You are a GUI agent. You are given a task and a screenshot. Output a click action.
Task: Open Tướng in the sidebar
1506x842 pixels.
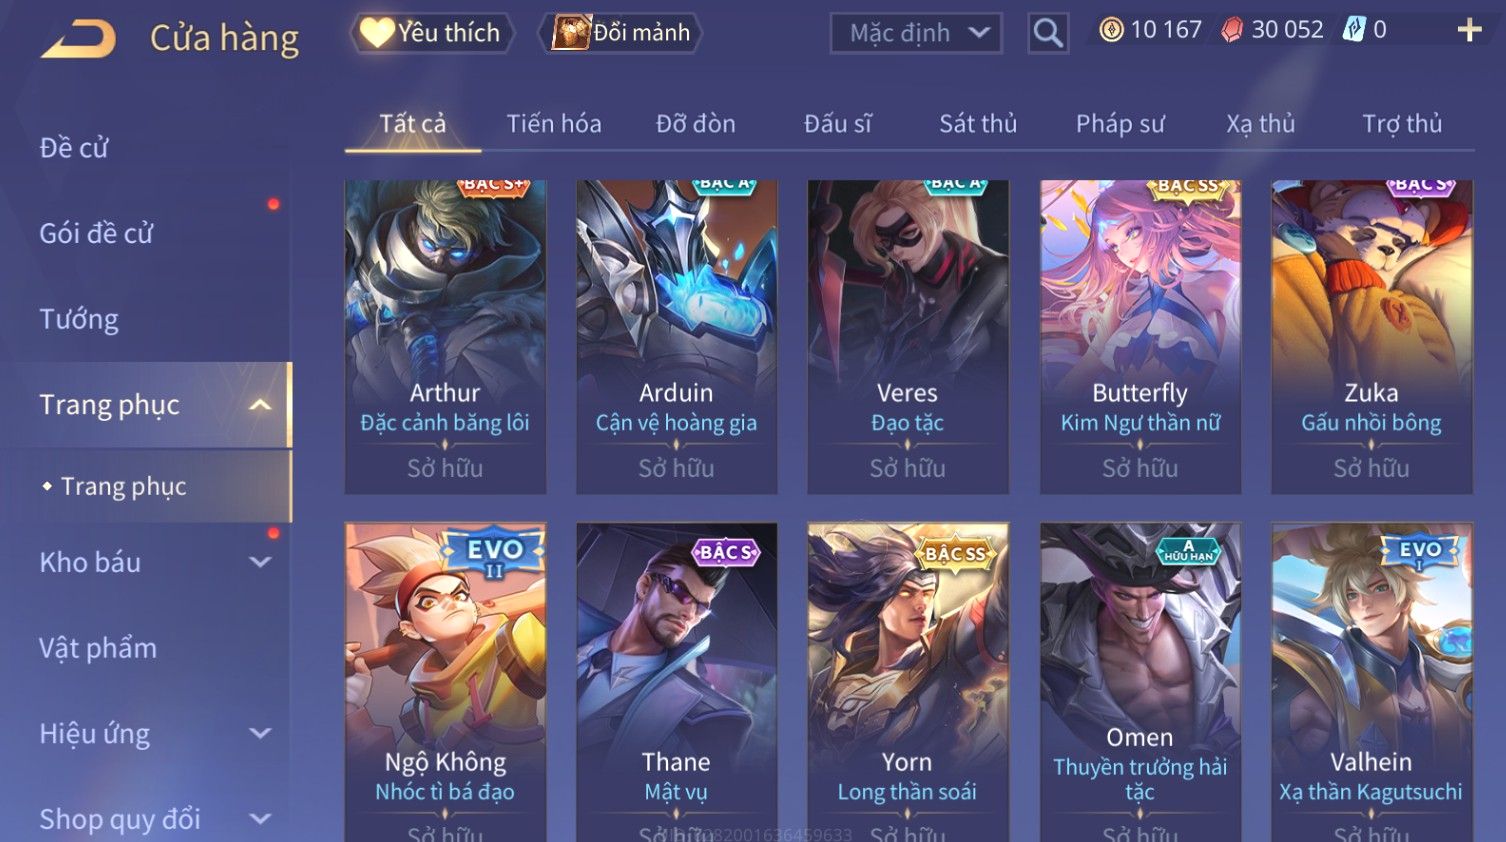click(79, 319)
